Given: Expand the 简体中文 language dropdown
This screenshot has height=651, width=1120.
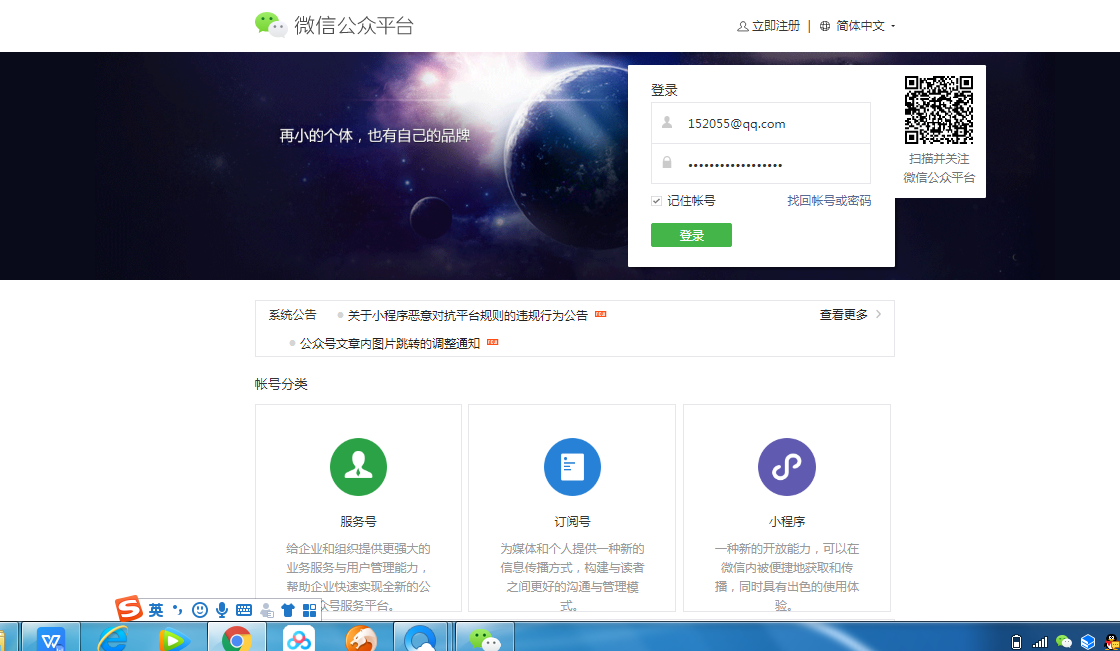Looking at the screenshot, I should click(x=866, y=26).
